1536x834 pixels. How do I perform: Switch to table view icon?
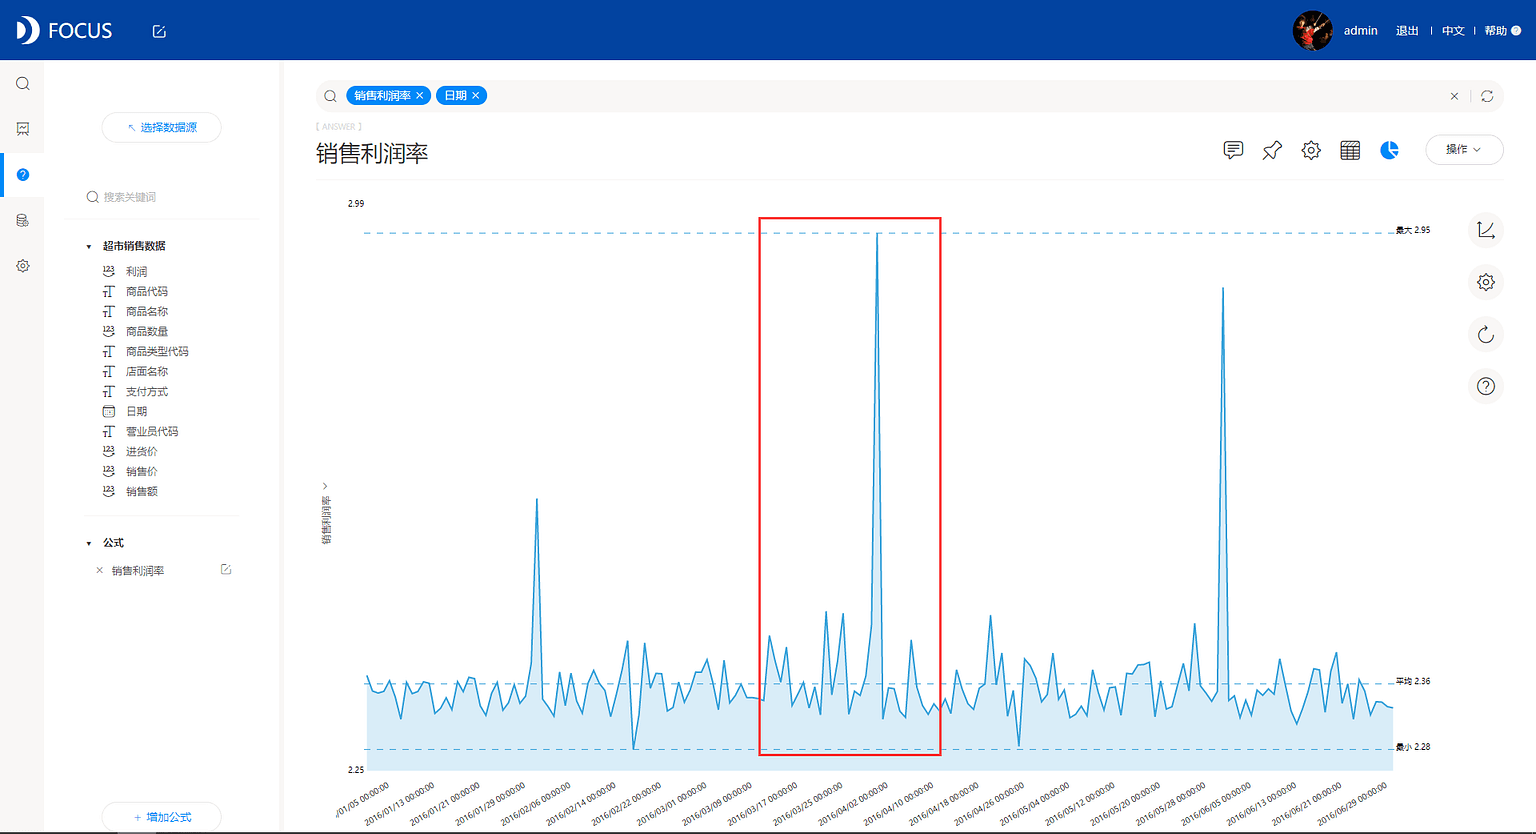1350,150
